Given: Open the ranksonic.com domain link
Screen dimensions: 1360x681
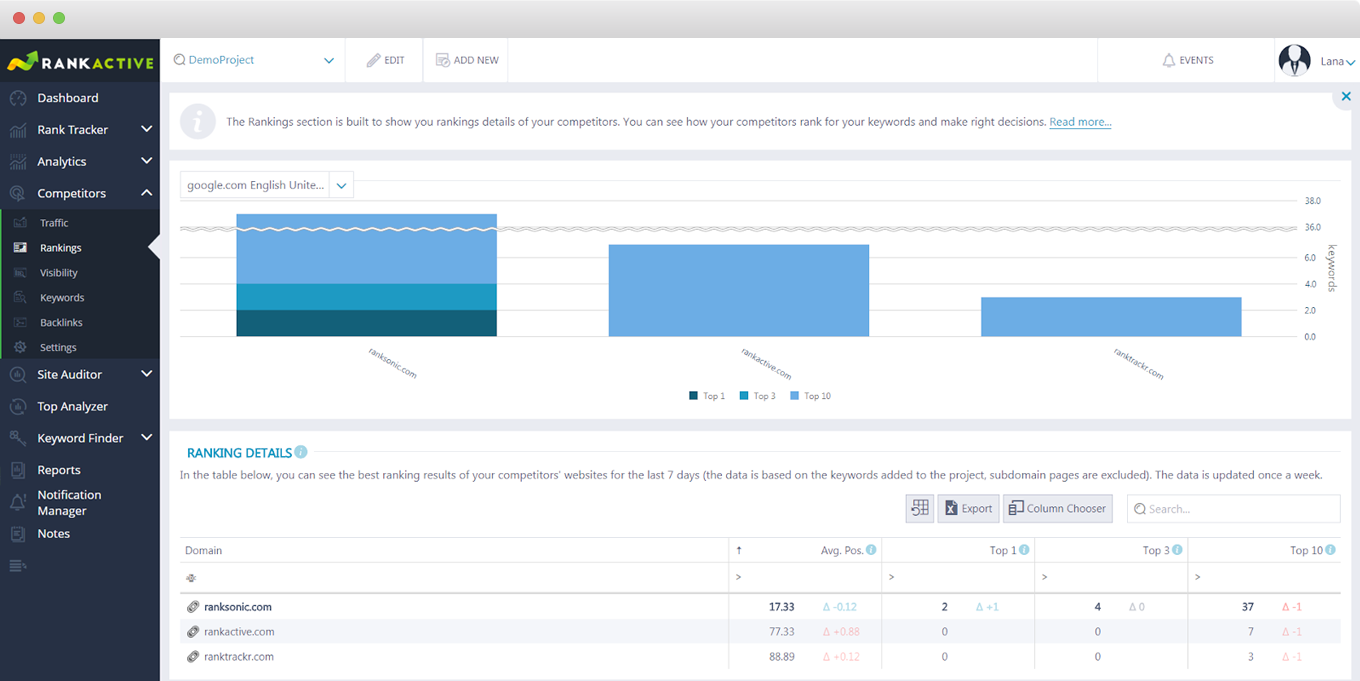Looking at the screenshot, I should (238, 607).
